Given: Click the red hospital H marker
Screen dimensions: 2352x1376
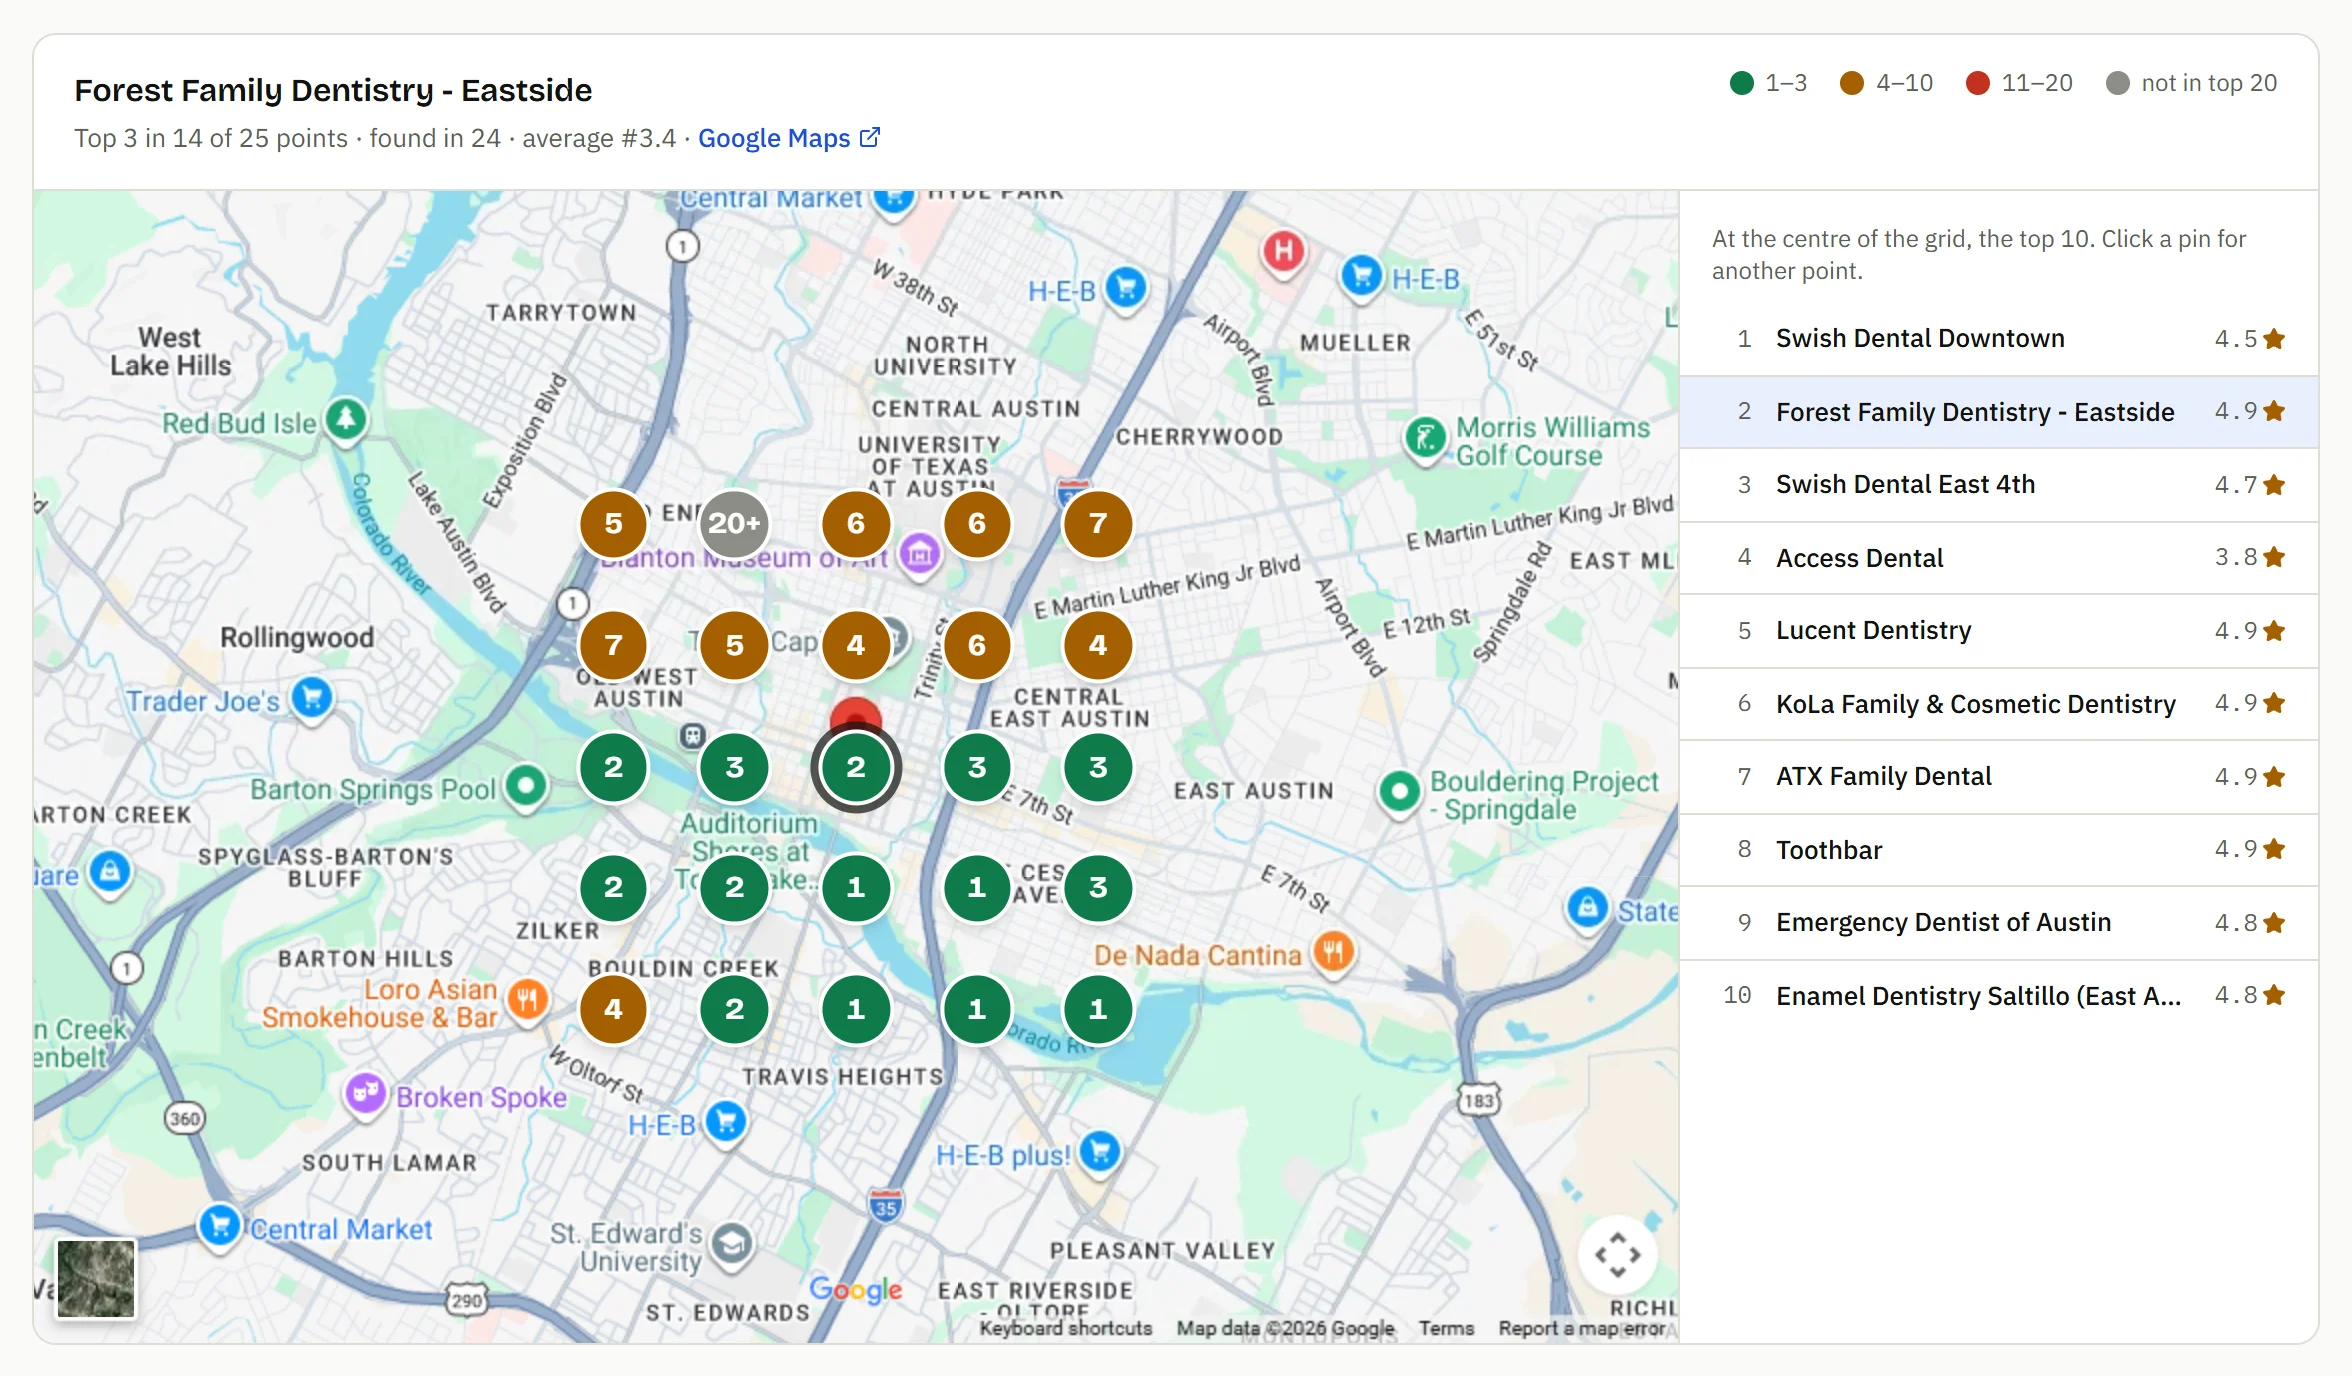Looking at the screenshot, I should click(1284, 250).
